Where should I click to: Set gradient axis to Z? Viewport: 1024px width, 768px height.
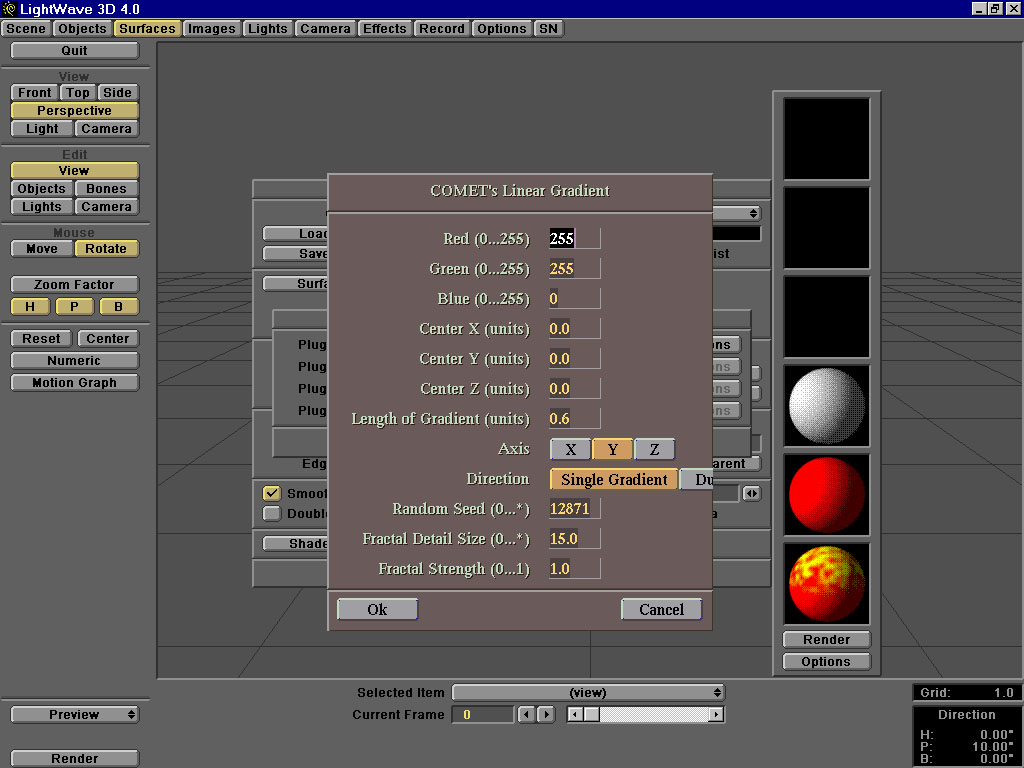pos(654,450)
